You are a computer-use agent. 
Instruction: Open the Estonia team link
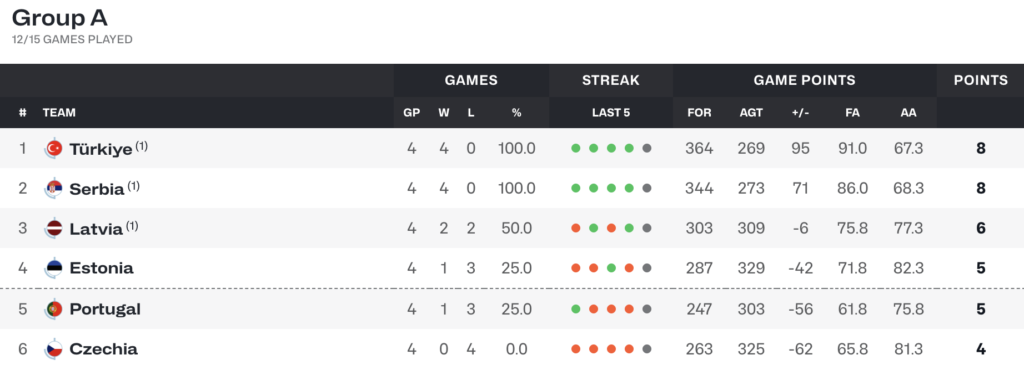click(101, 268)
